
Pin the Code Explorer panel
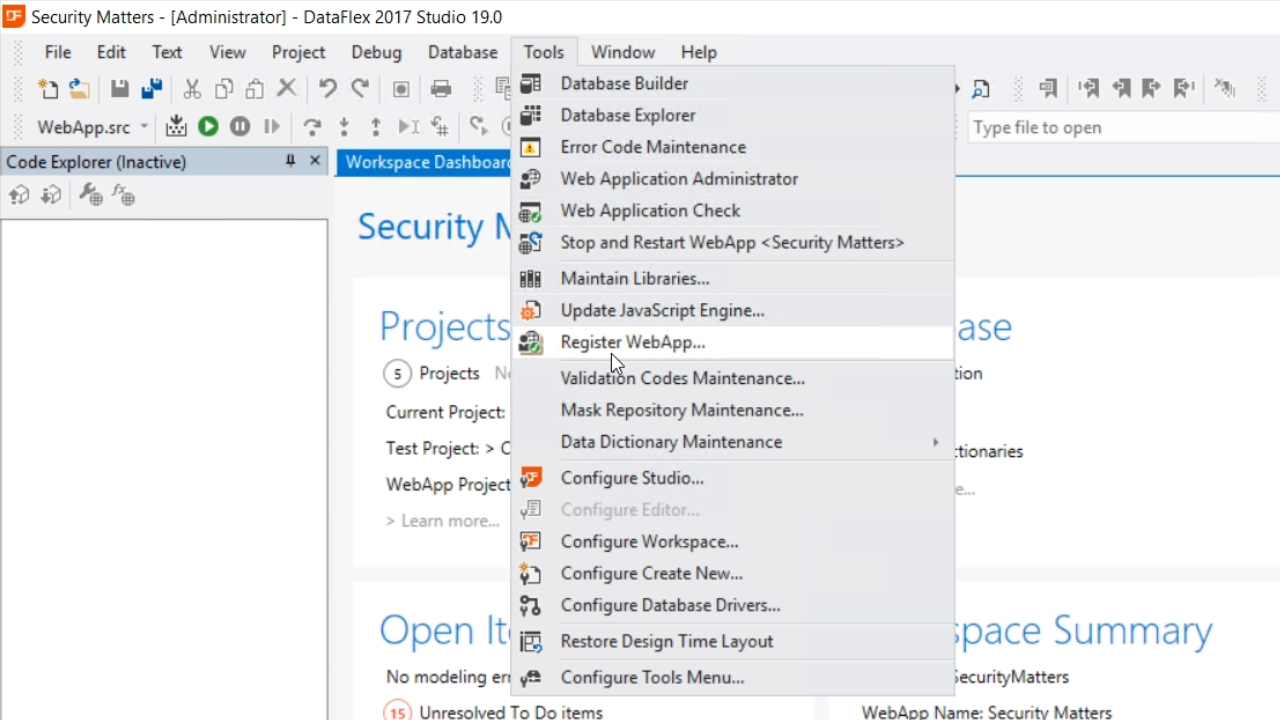[290, 161]
